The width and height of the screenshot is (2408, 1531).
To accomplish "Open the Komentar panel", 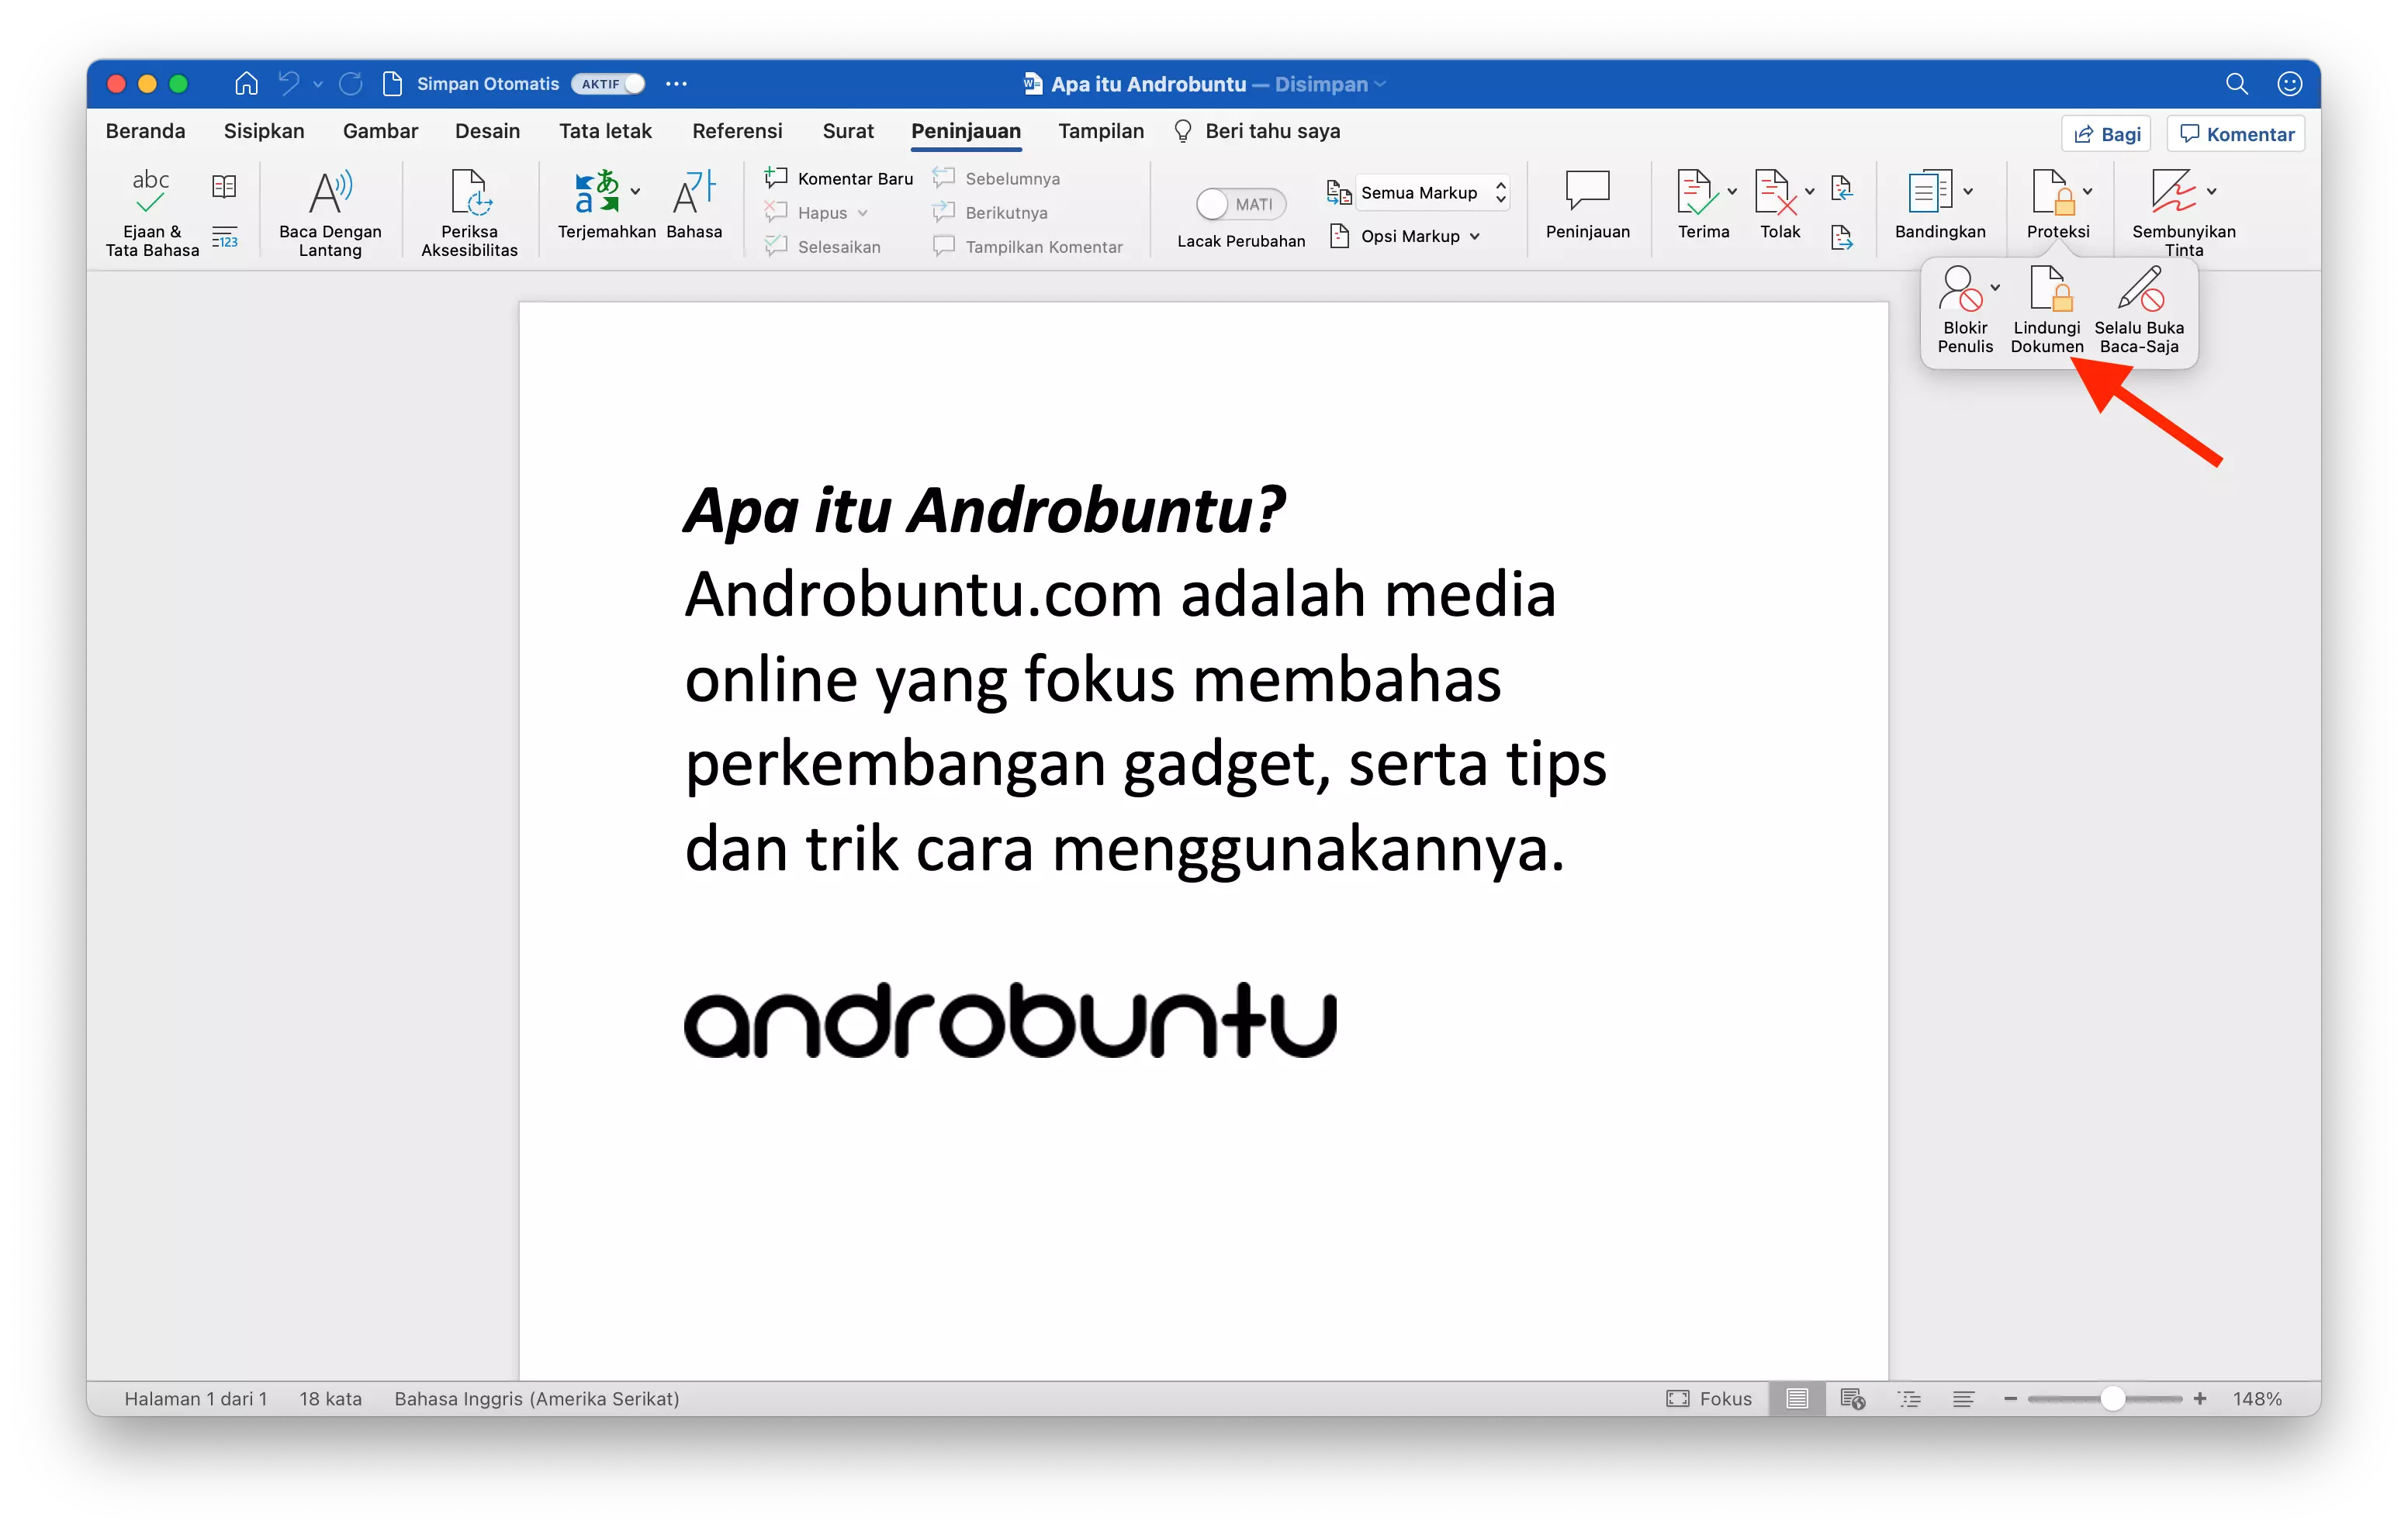I will point(2235,133).
